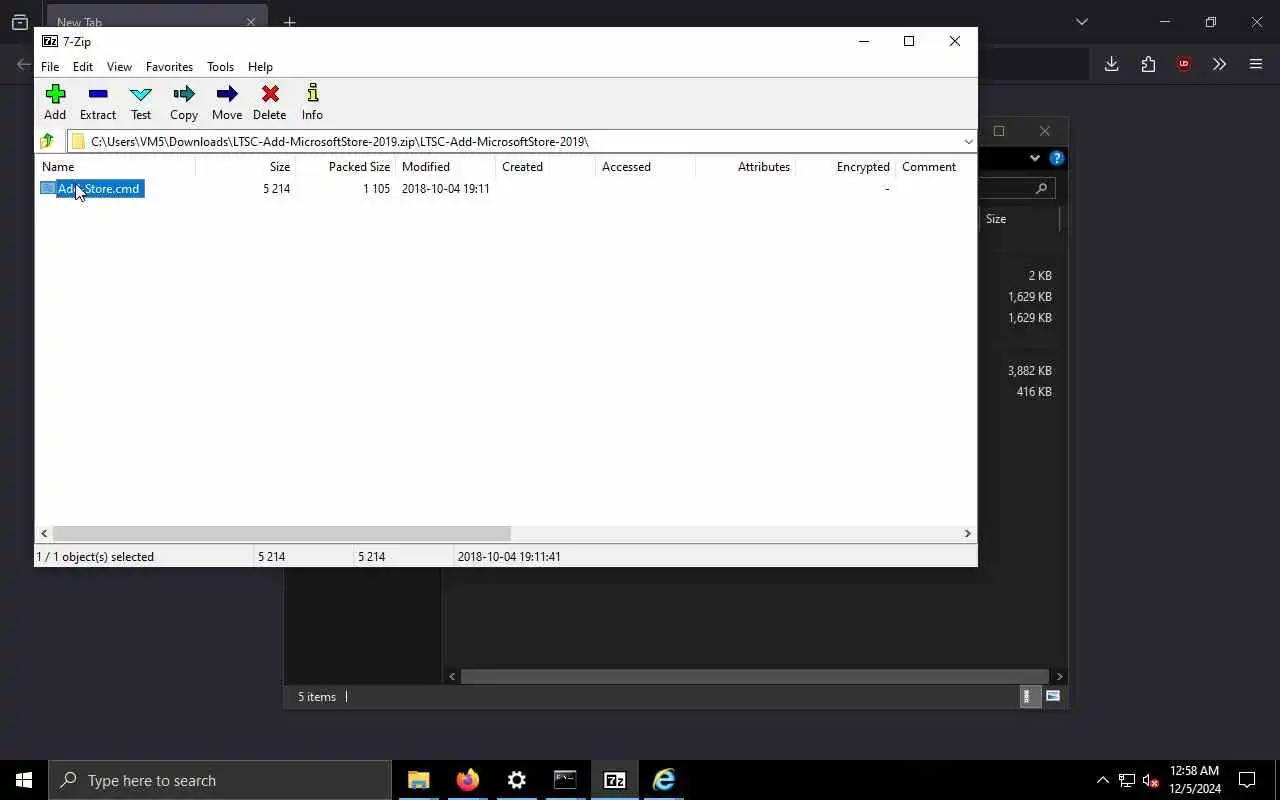Open Firefox from the taskbar
Viewport: 1280px width, 800px height.
pos(467,780)
